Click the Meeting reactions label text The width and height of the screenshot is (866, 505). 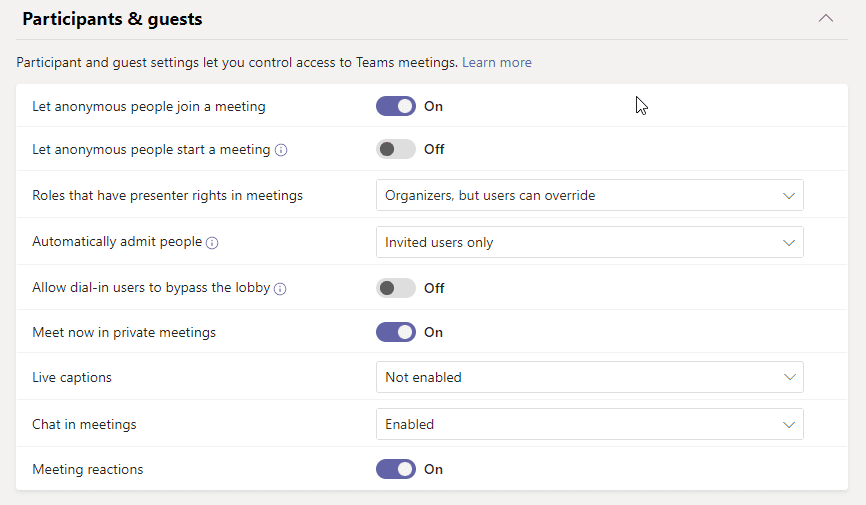[x=88, y=469]
